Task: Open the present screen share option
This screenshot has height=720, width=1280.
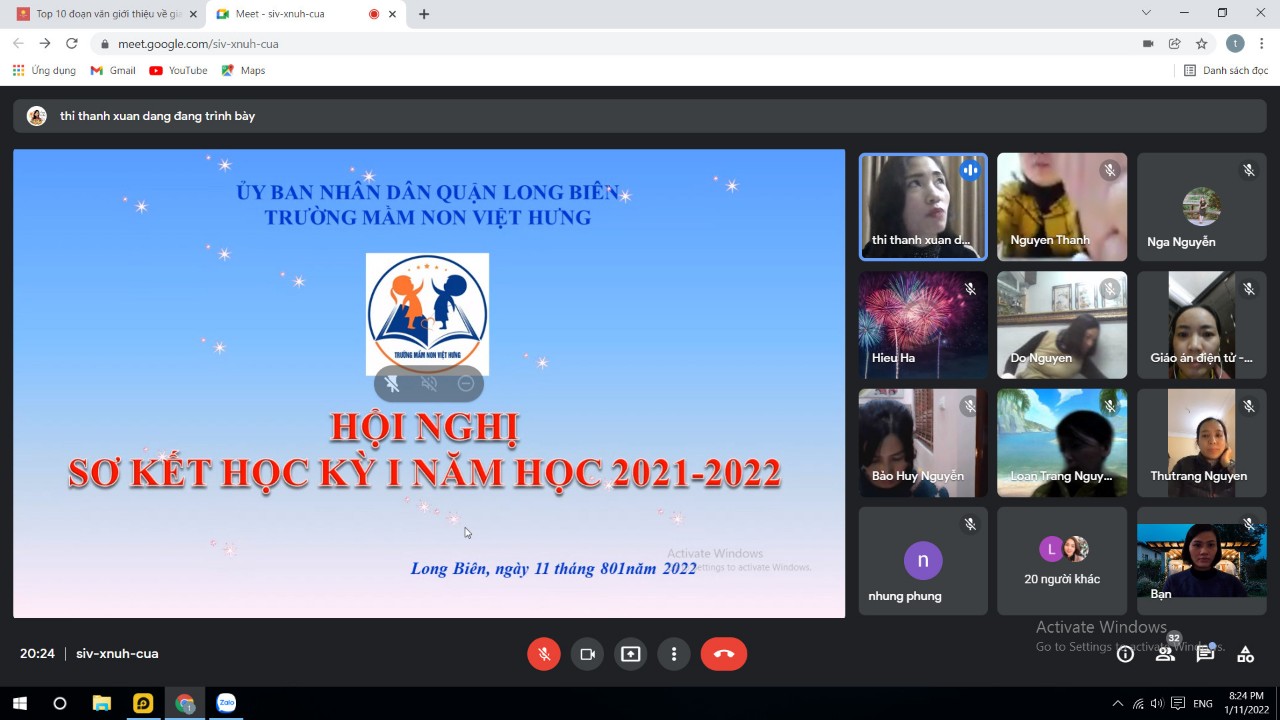Action: 630,654
